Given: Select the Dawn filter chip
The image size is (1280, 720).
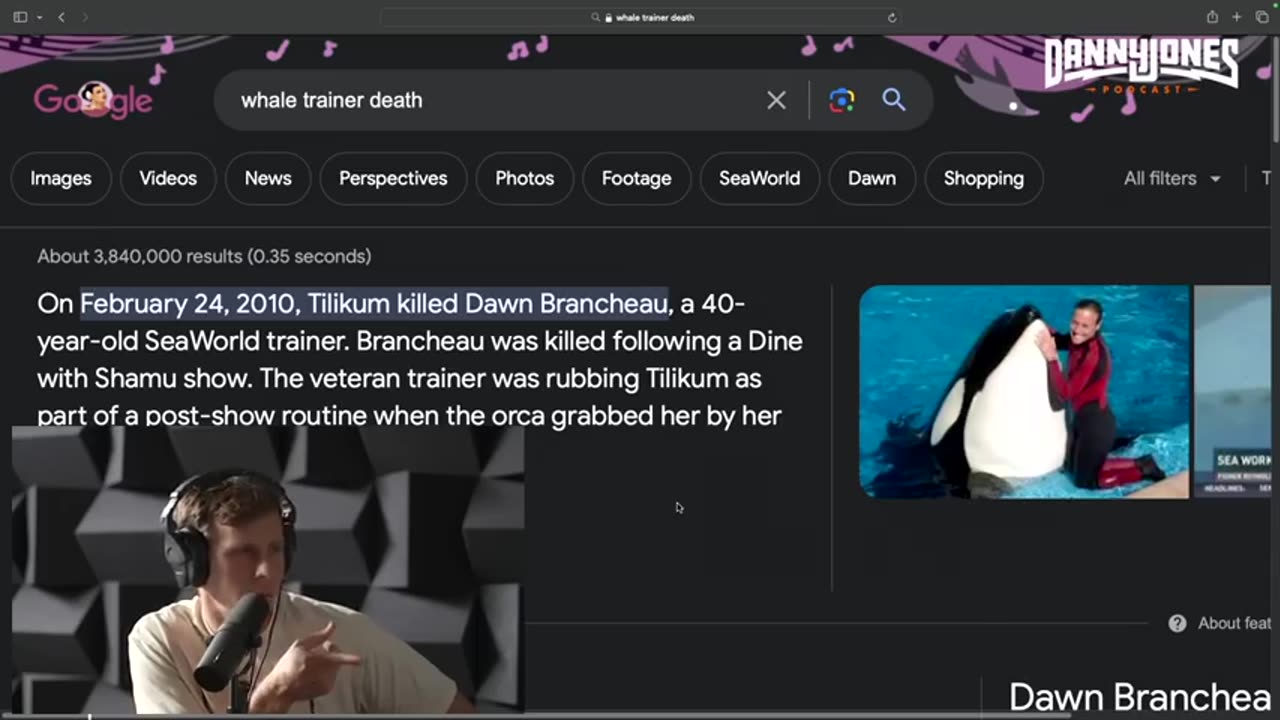Looking at the screenshot, I should (872, 178).
